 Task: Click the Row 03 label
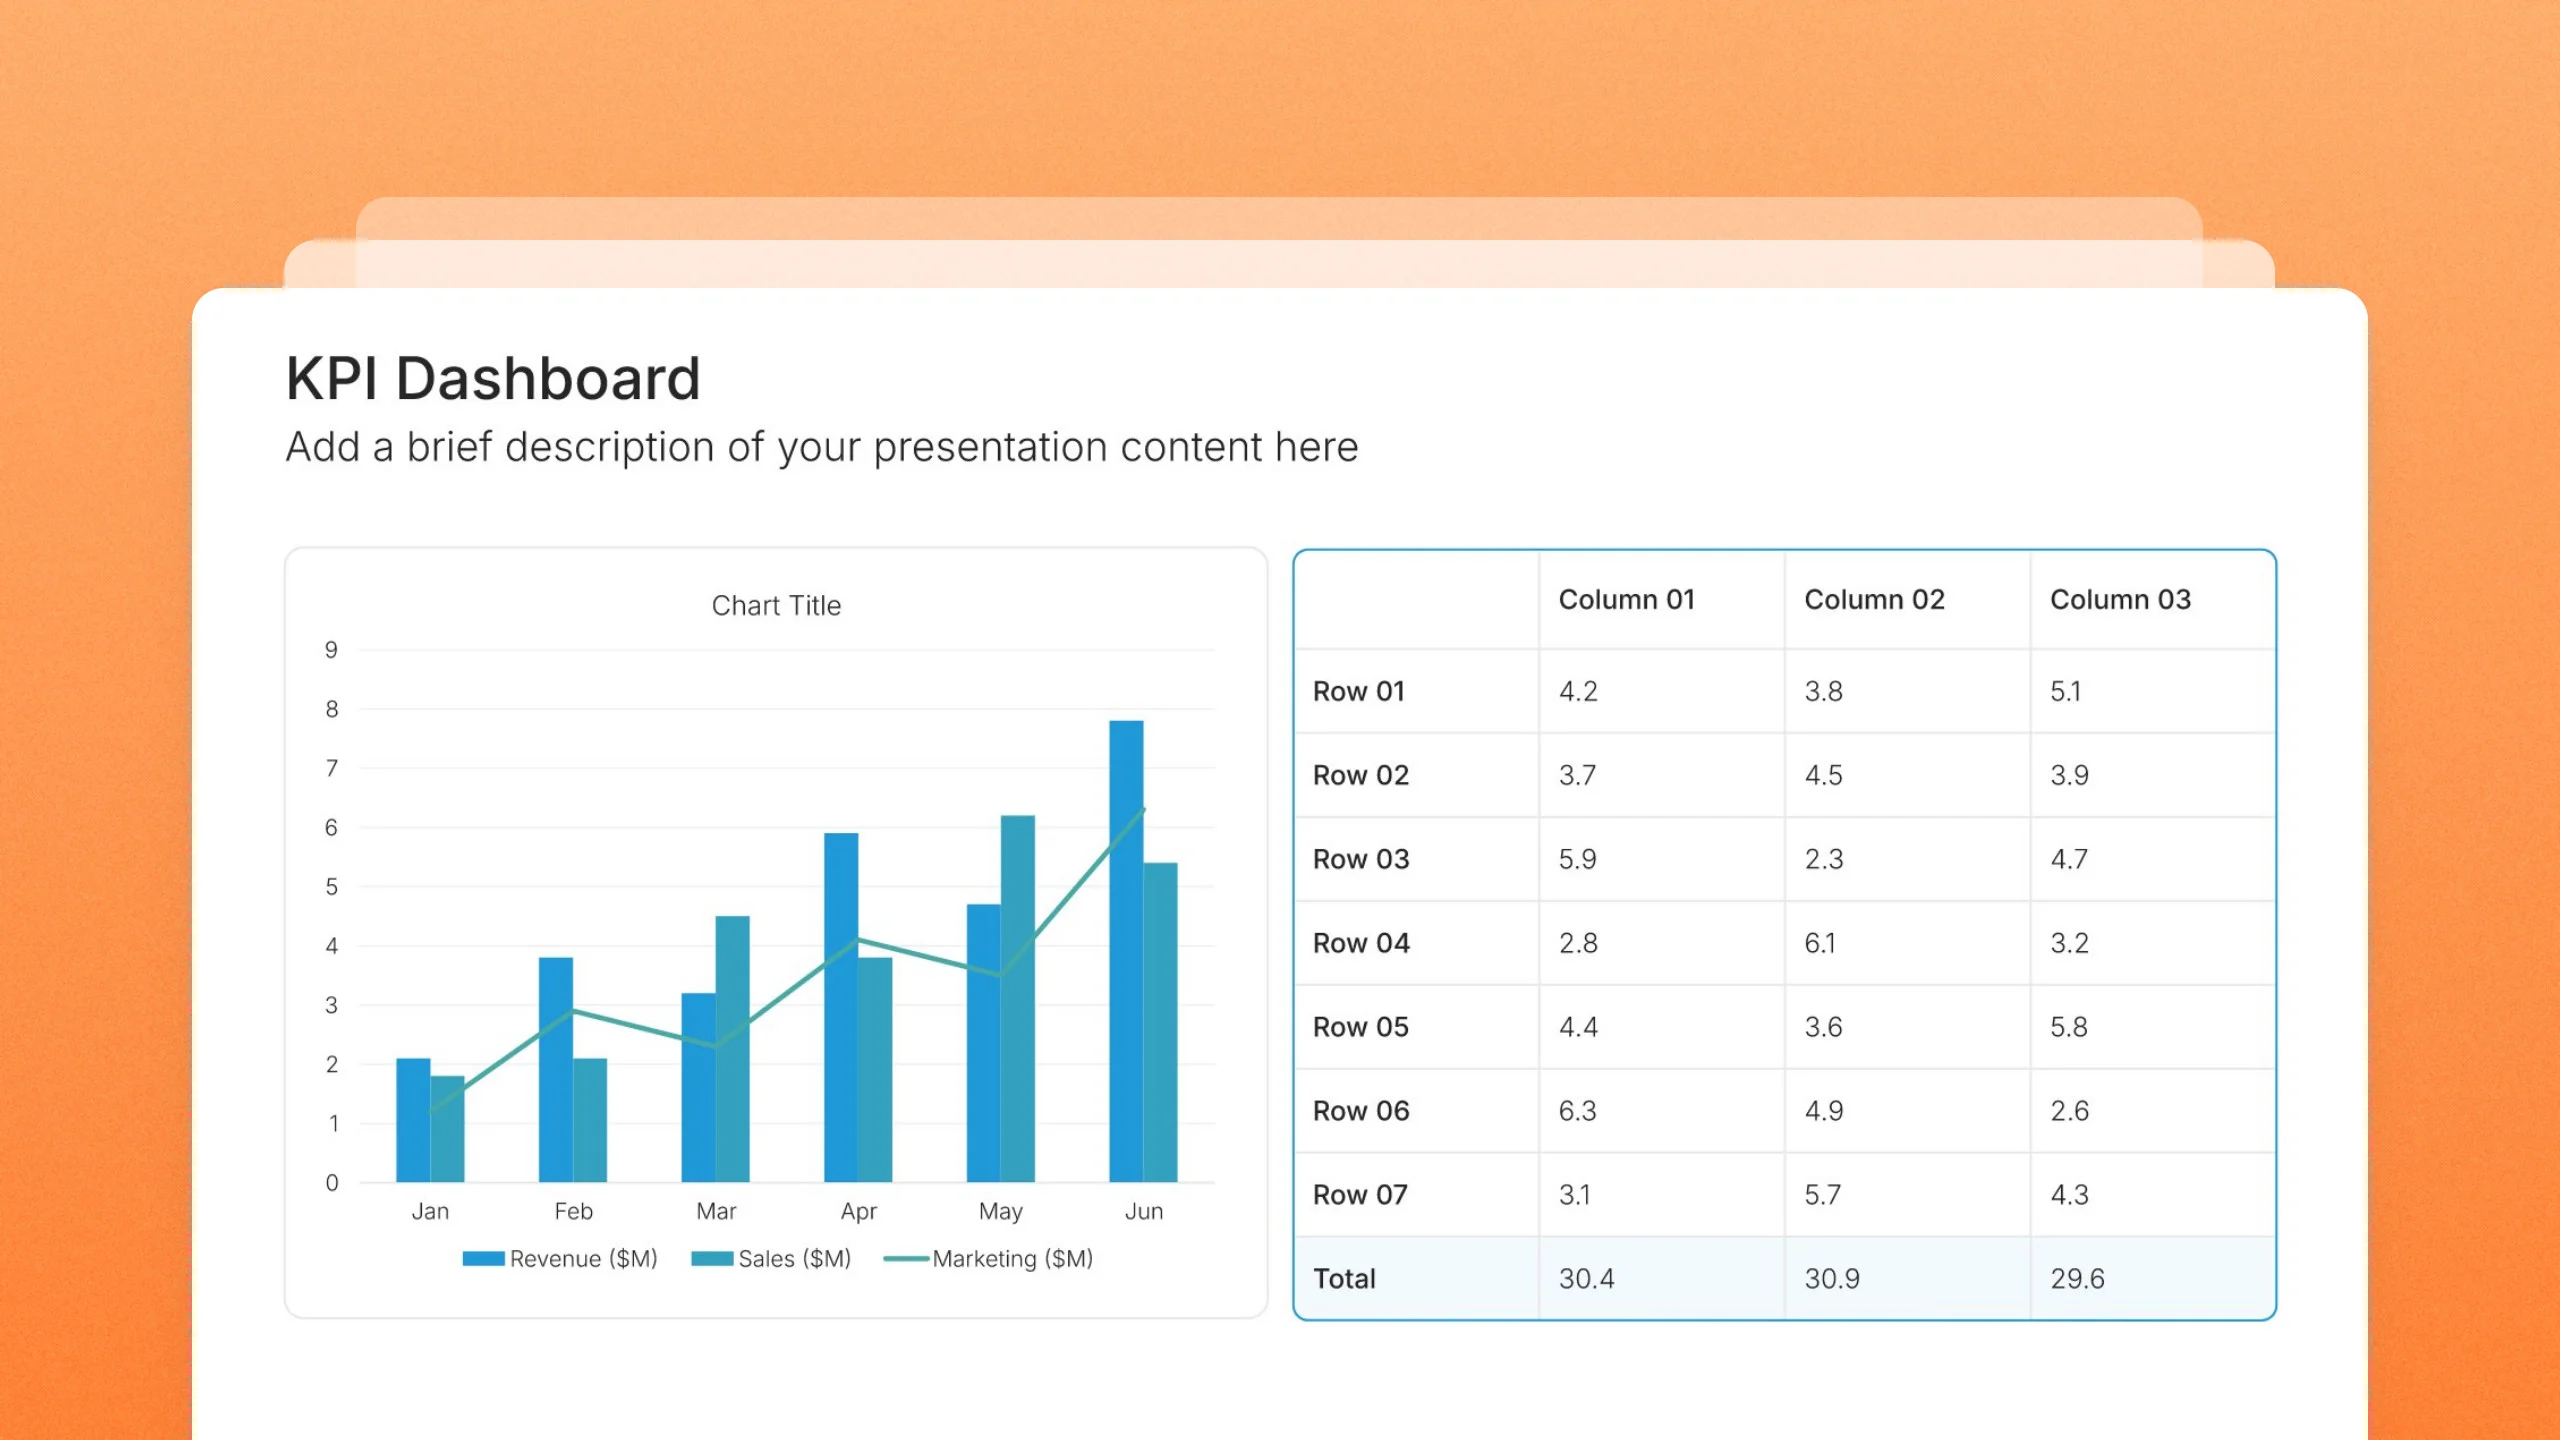pyautogui.click(x=1361, y=859)
